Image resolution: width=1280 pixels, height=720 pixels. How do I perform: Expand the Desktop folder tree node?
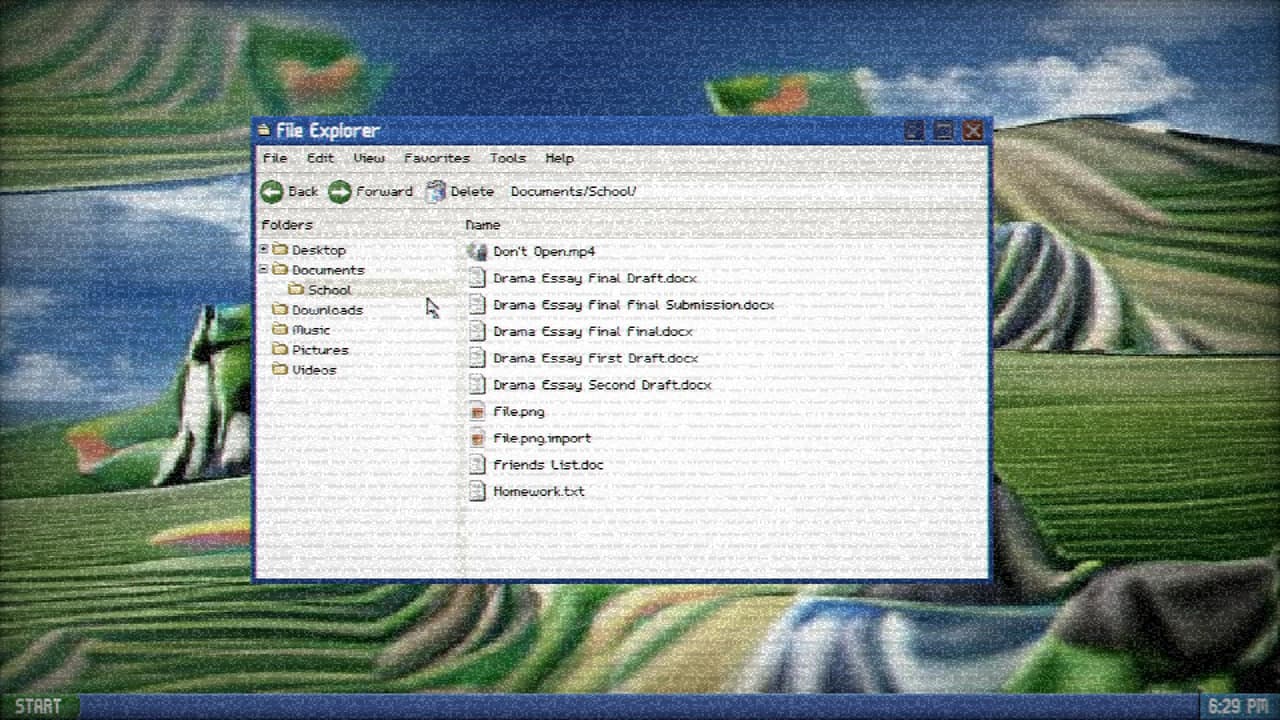point(264,249)
